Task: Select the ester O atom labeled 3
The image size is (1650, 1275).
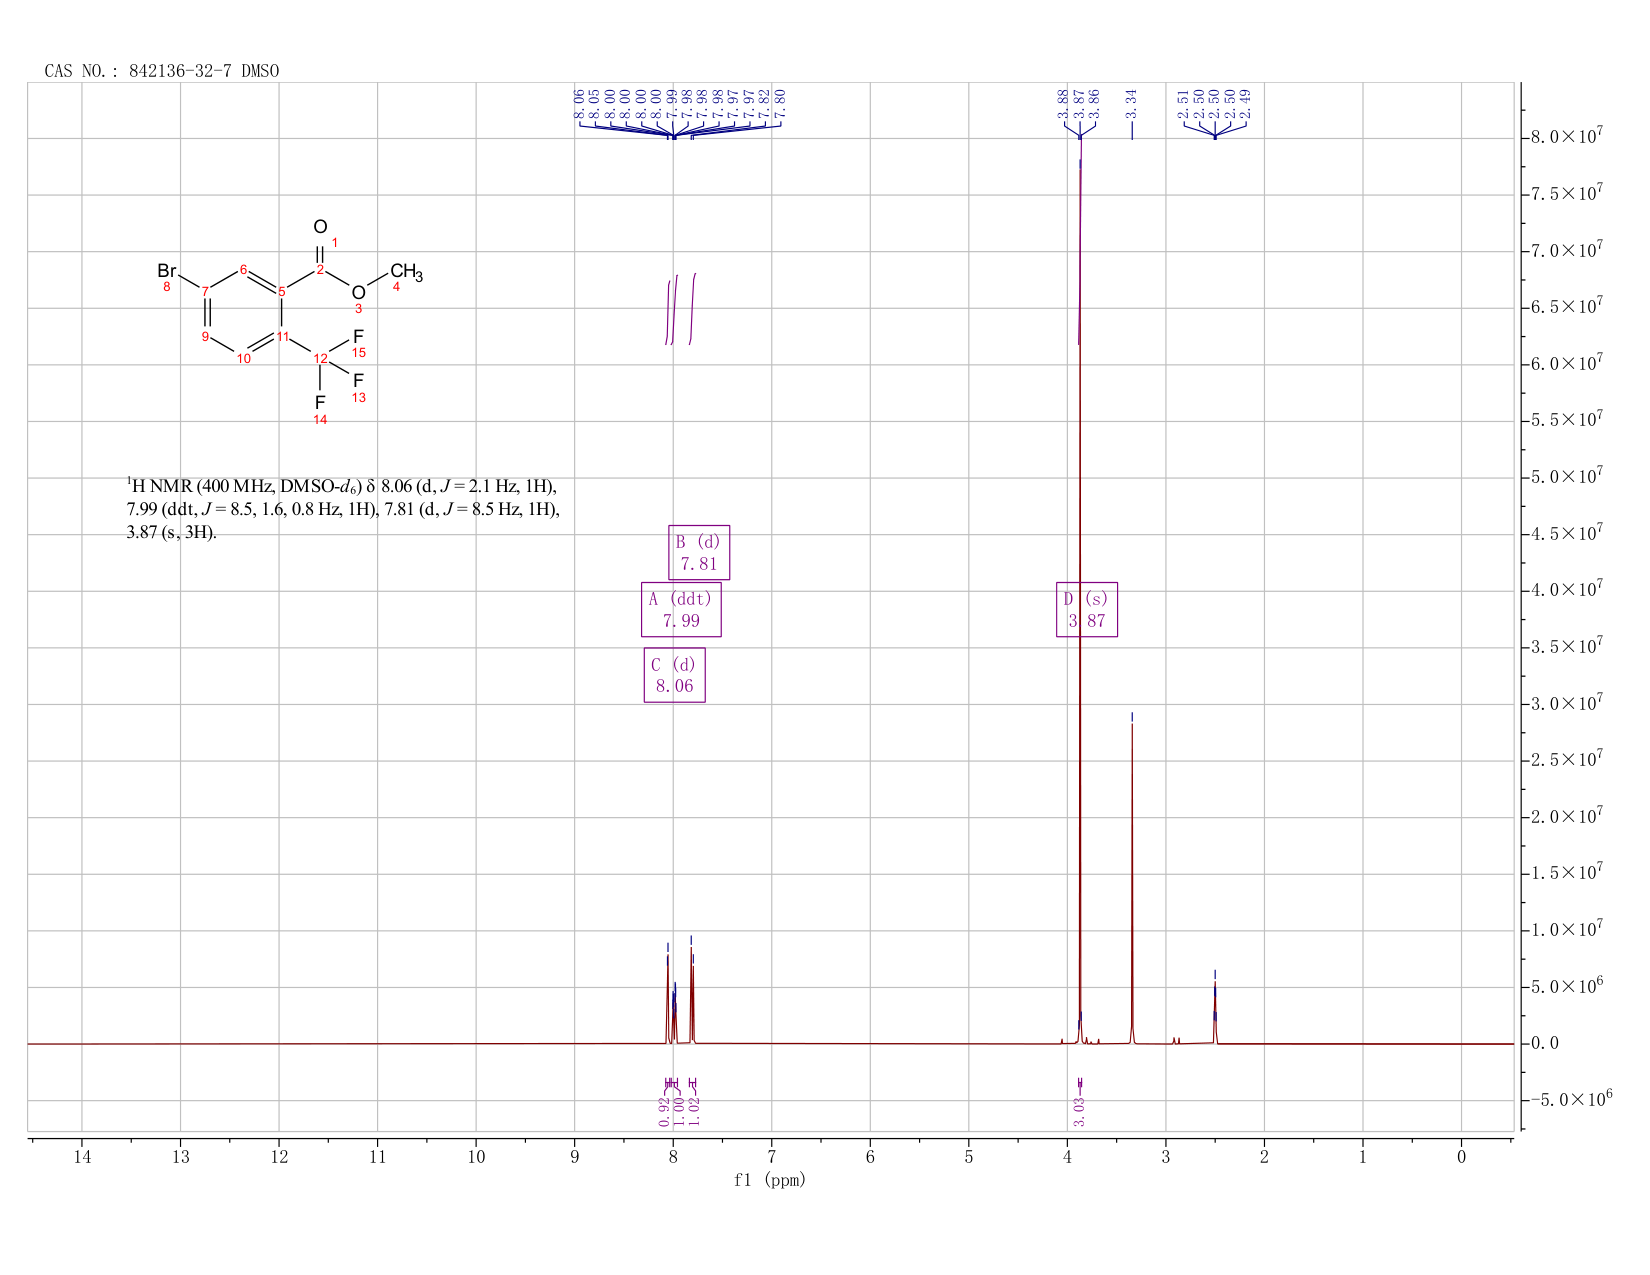Action: coord(358,293)
